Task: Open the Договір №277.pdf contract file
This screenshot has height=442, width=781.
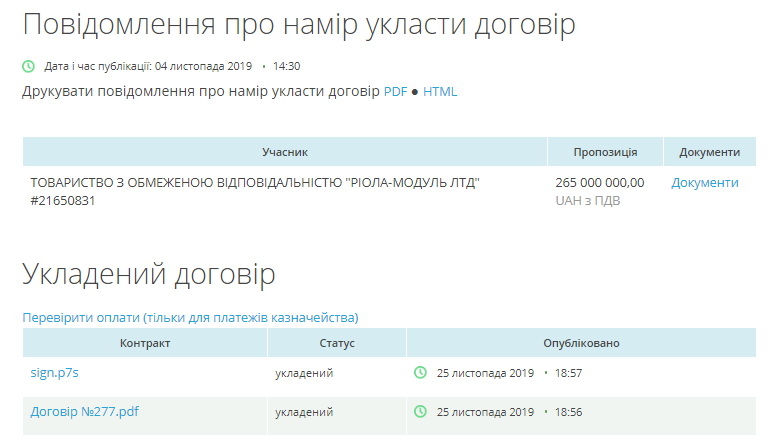Action: (x=85, y=411)
